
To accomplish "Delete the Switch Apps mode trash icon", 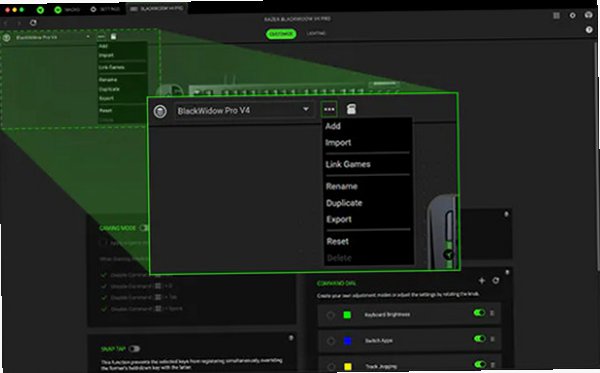I will [x=492, y=339].
